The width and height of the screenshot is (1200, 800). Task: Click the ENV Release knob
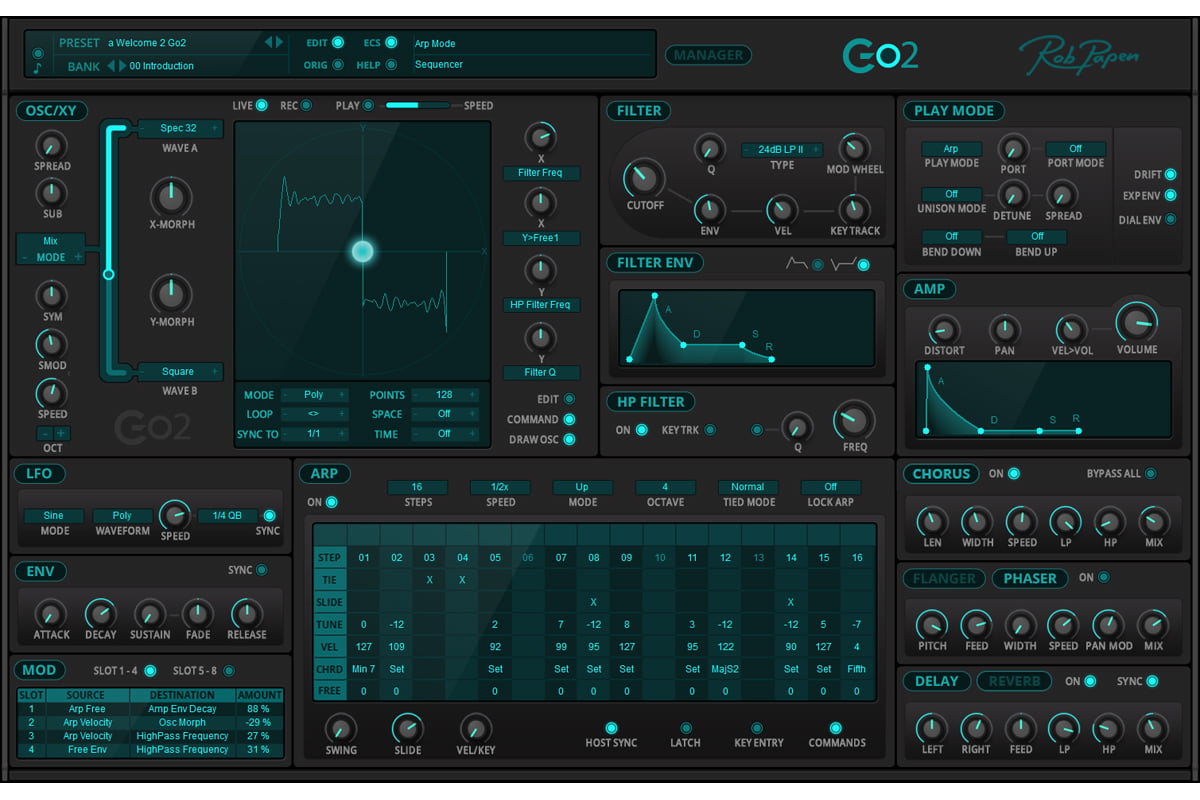[x=246, y=614]
